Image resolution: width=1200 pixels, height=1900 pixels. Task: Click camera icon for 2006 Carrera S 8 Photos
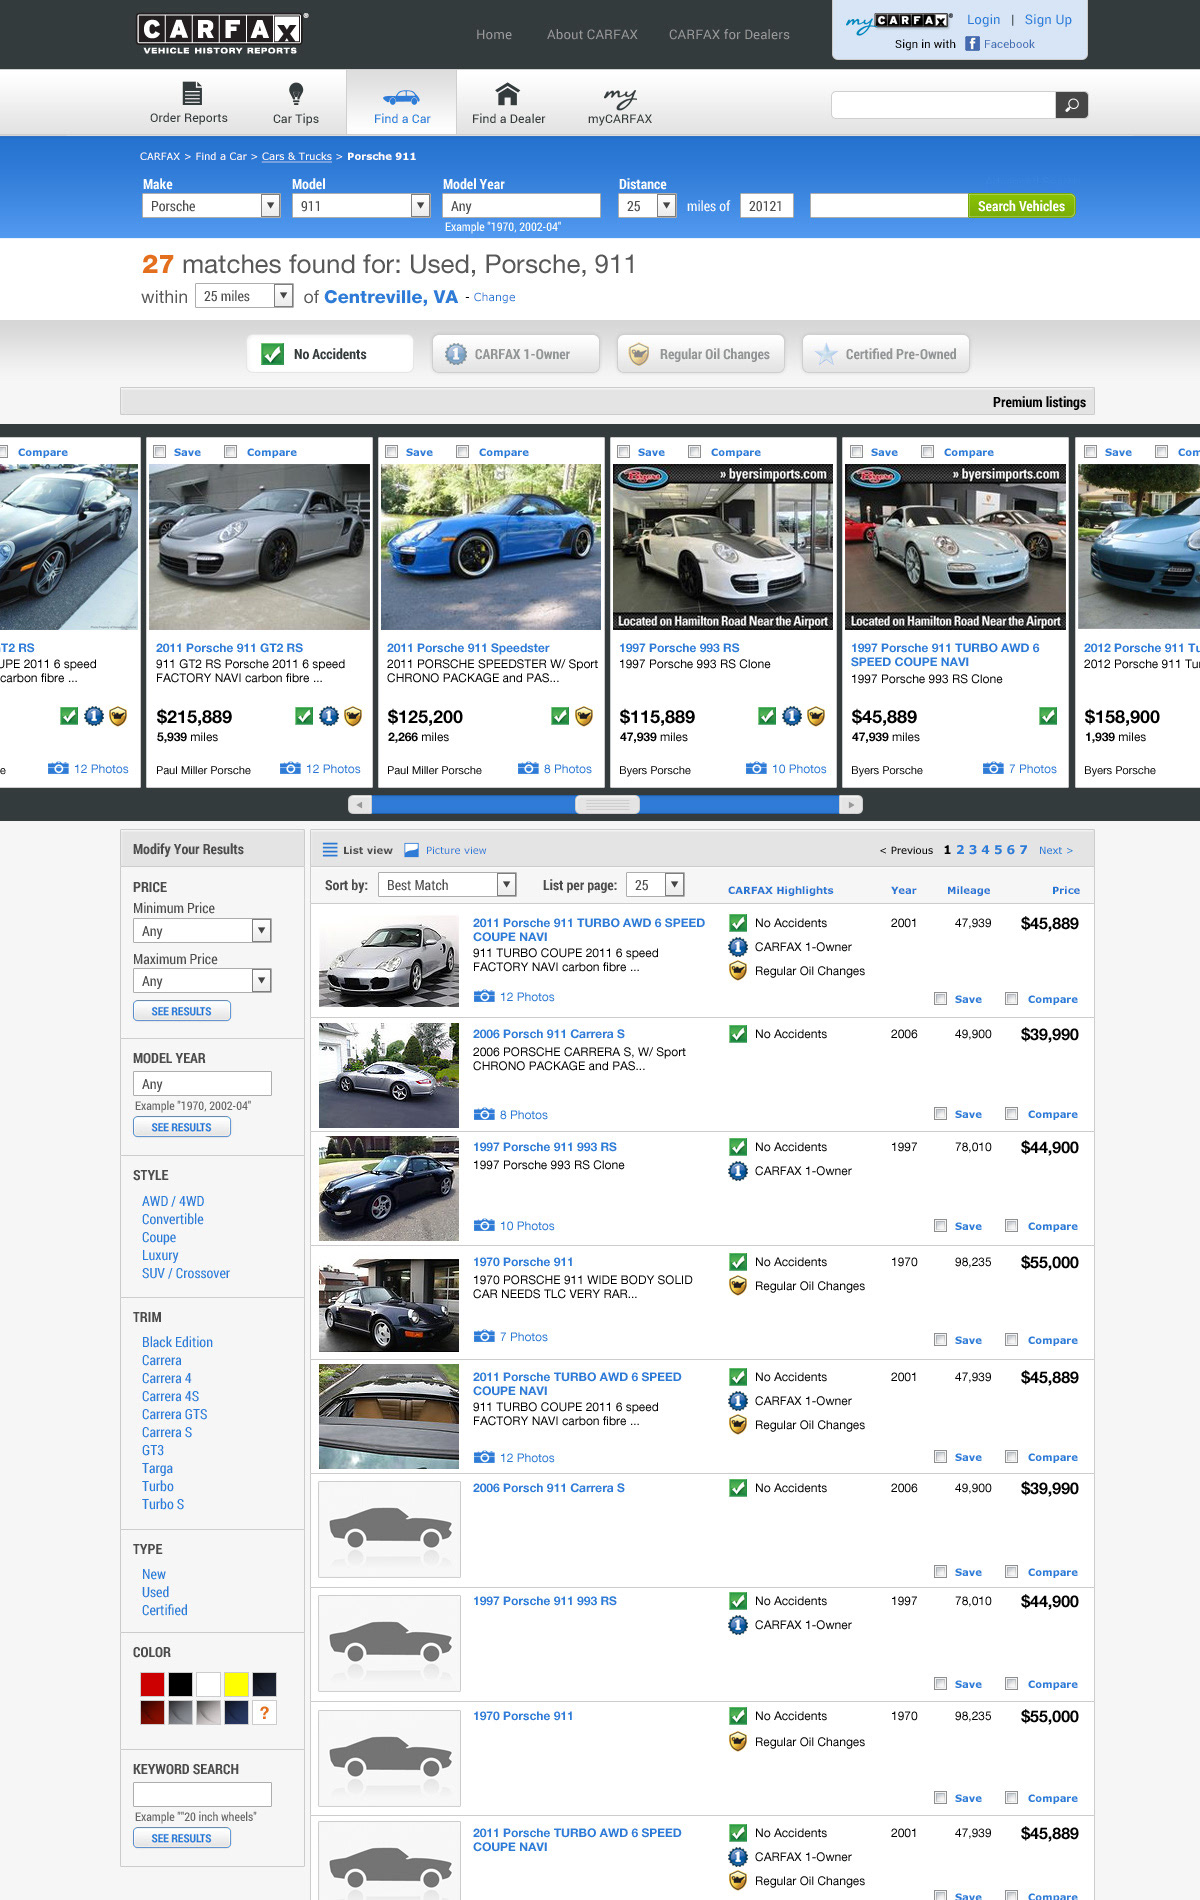tap(484, 1114)
